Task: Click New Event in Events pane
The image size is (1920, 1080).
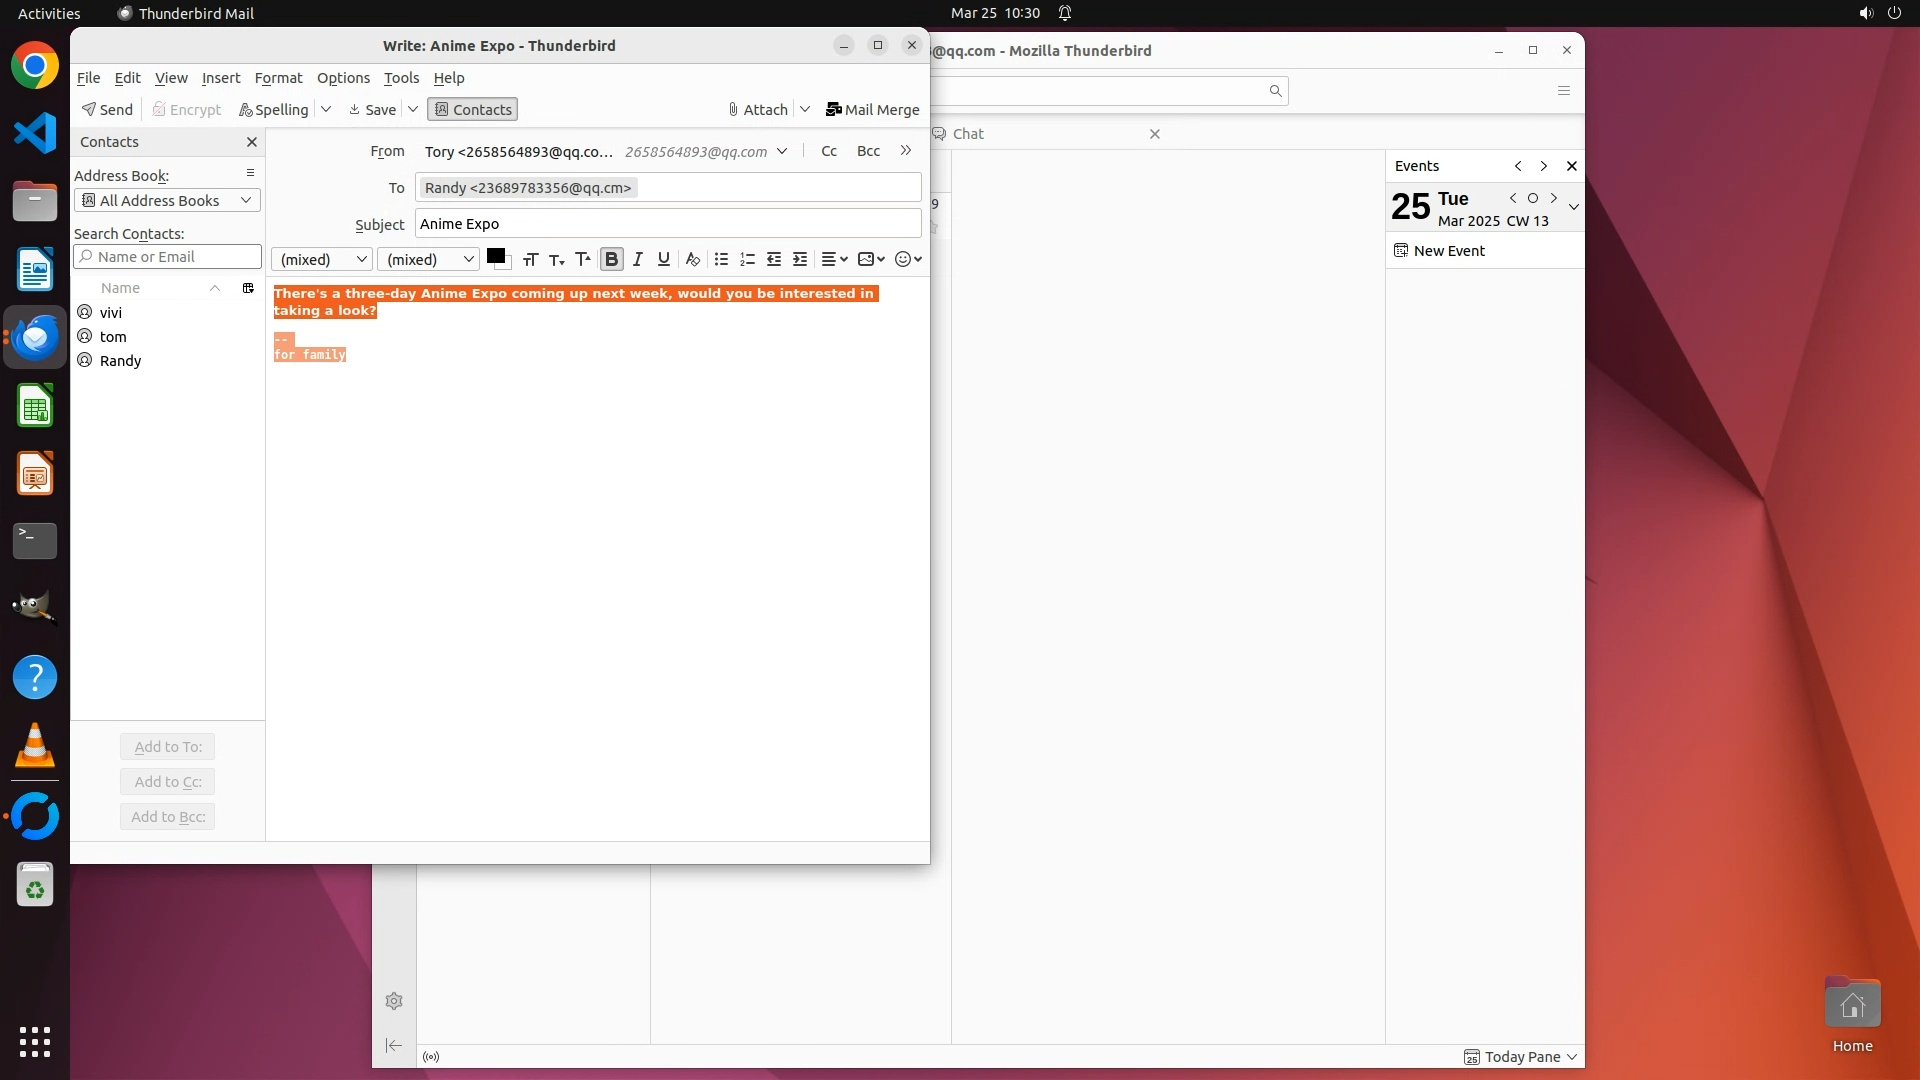Action: pos(1440,251)
